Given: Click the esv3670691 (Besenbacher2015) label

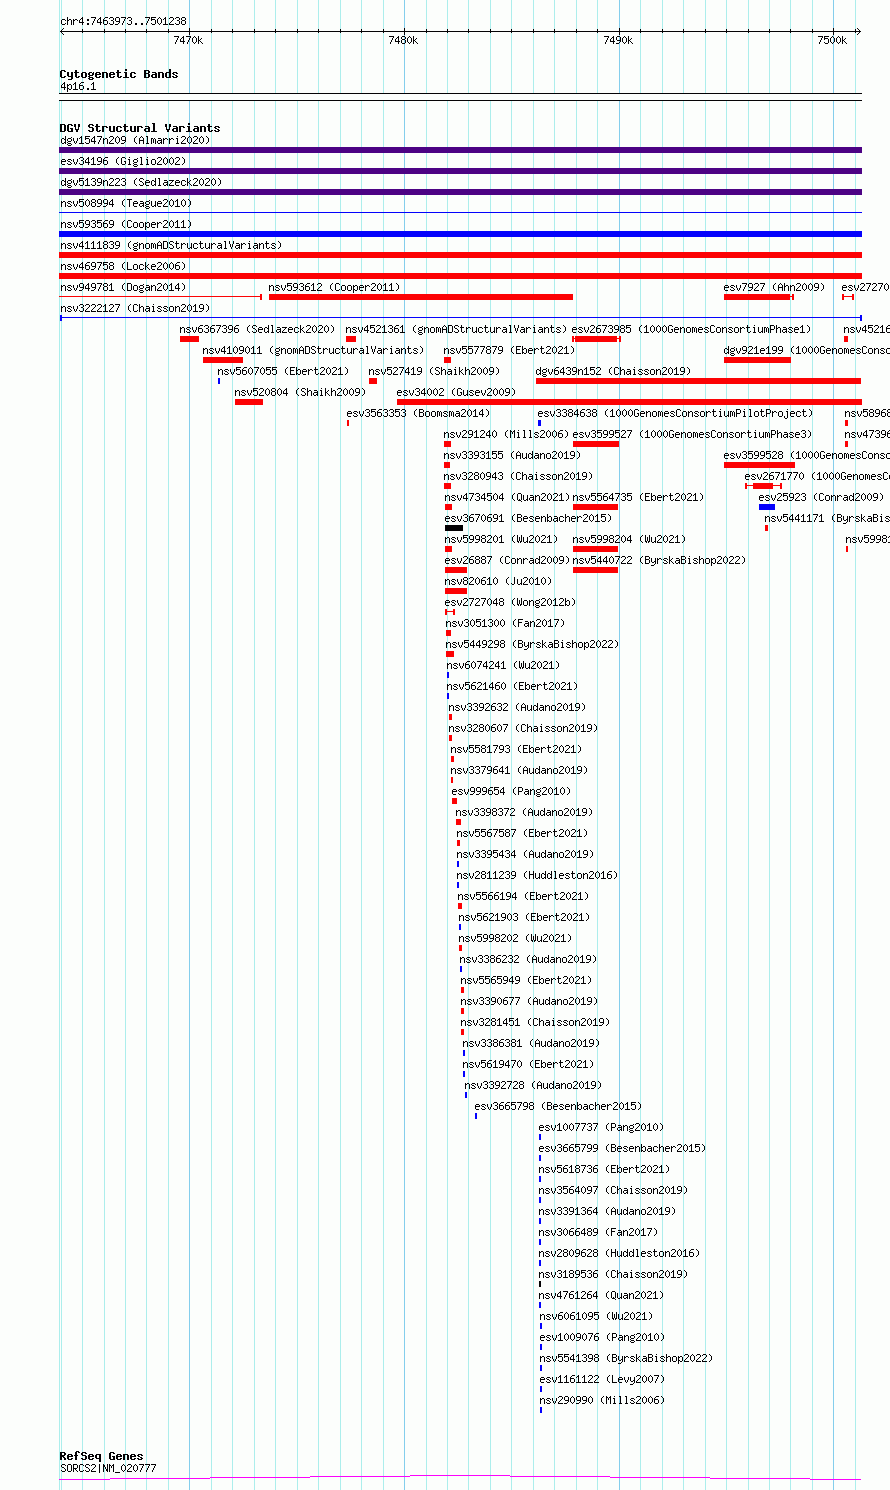Looking at the screenshot, I should tap(528, 518).
